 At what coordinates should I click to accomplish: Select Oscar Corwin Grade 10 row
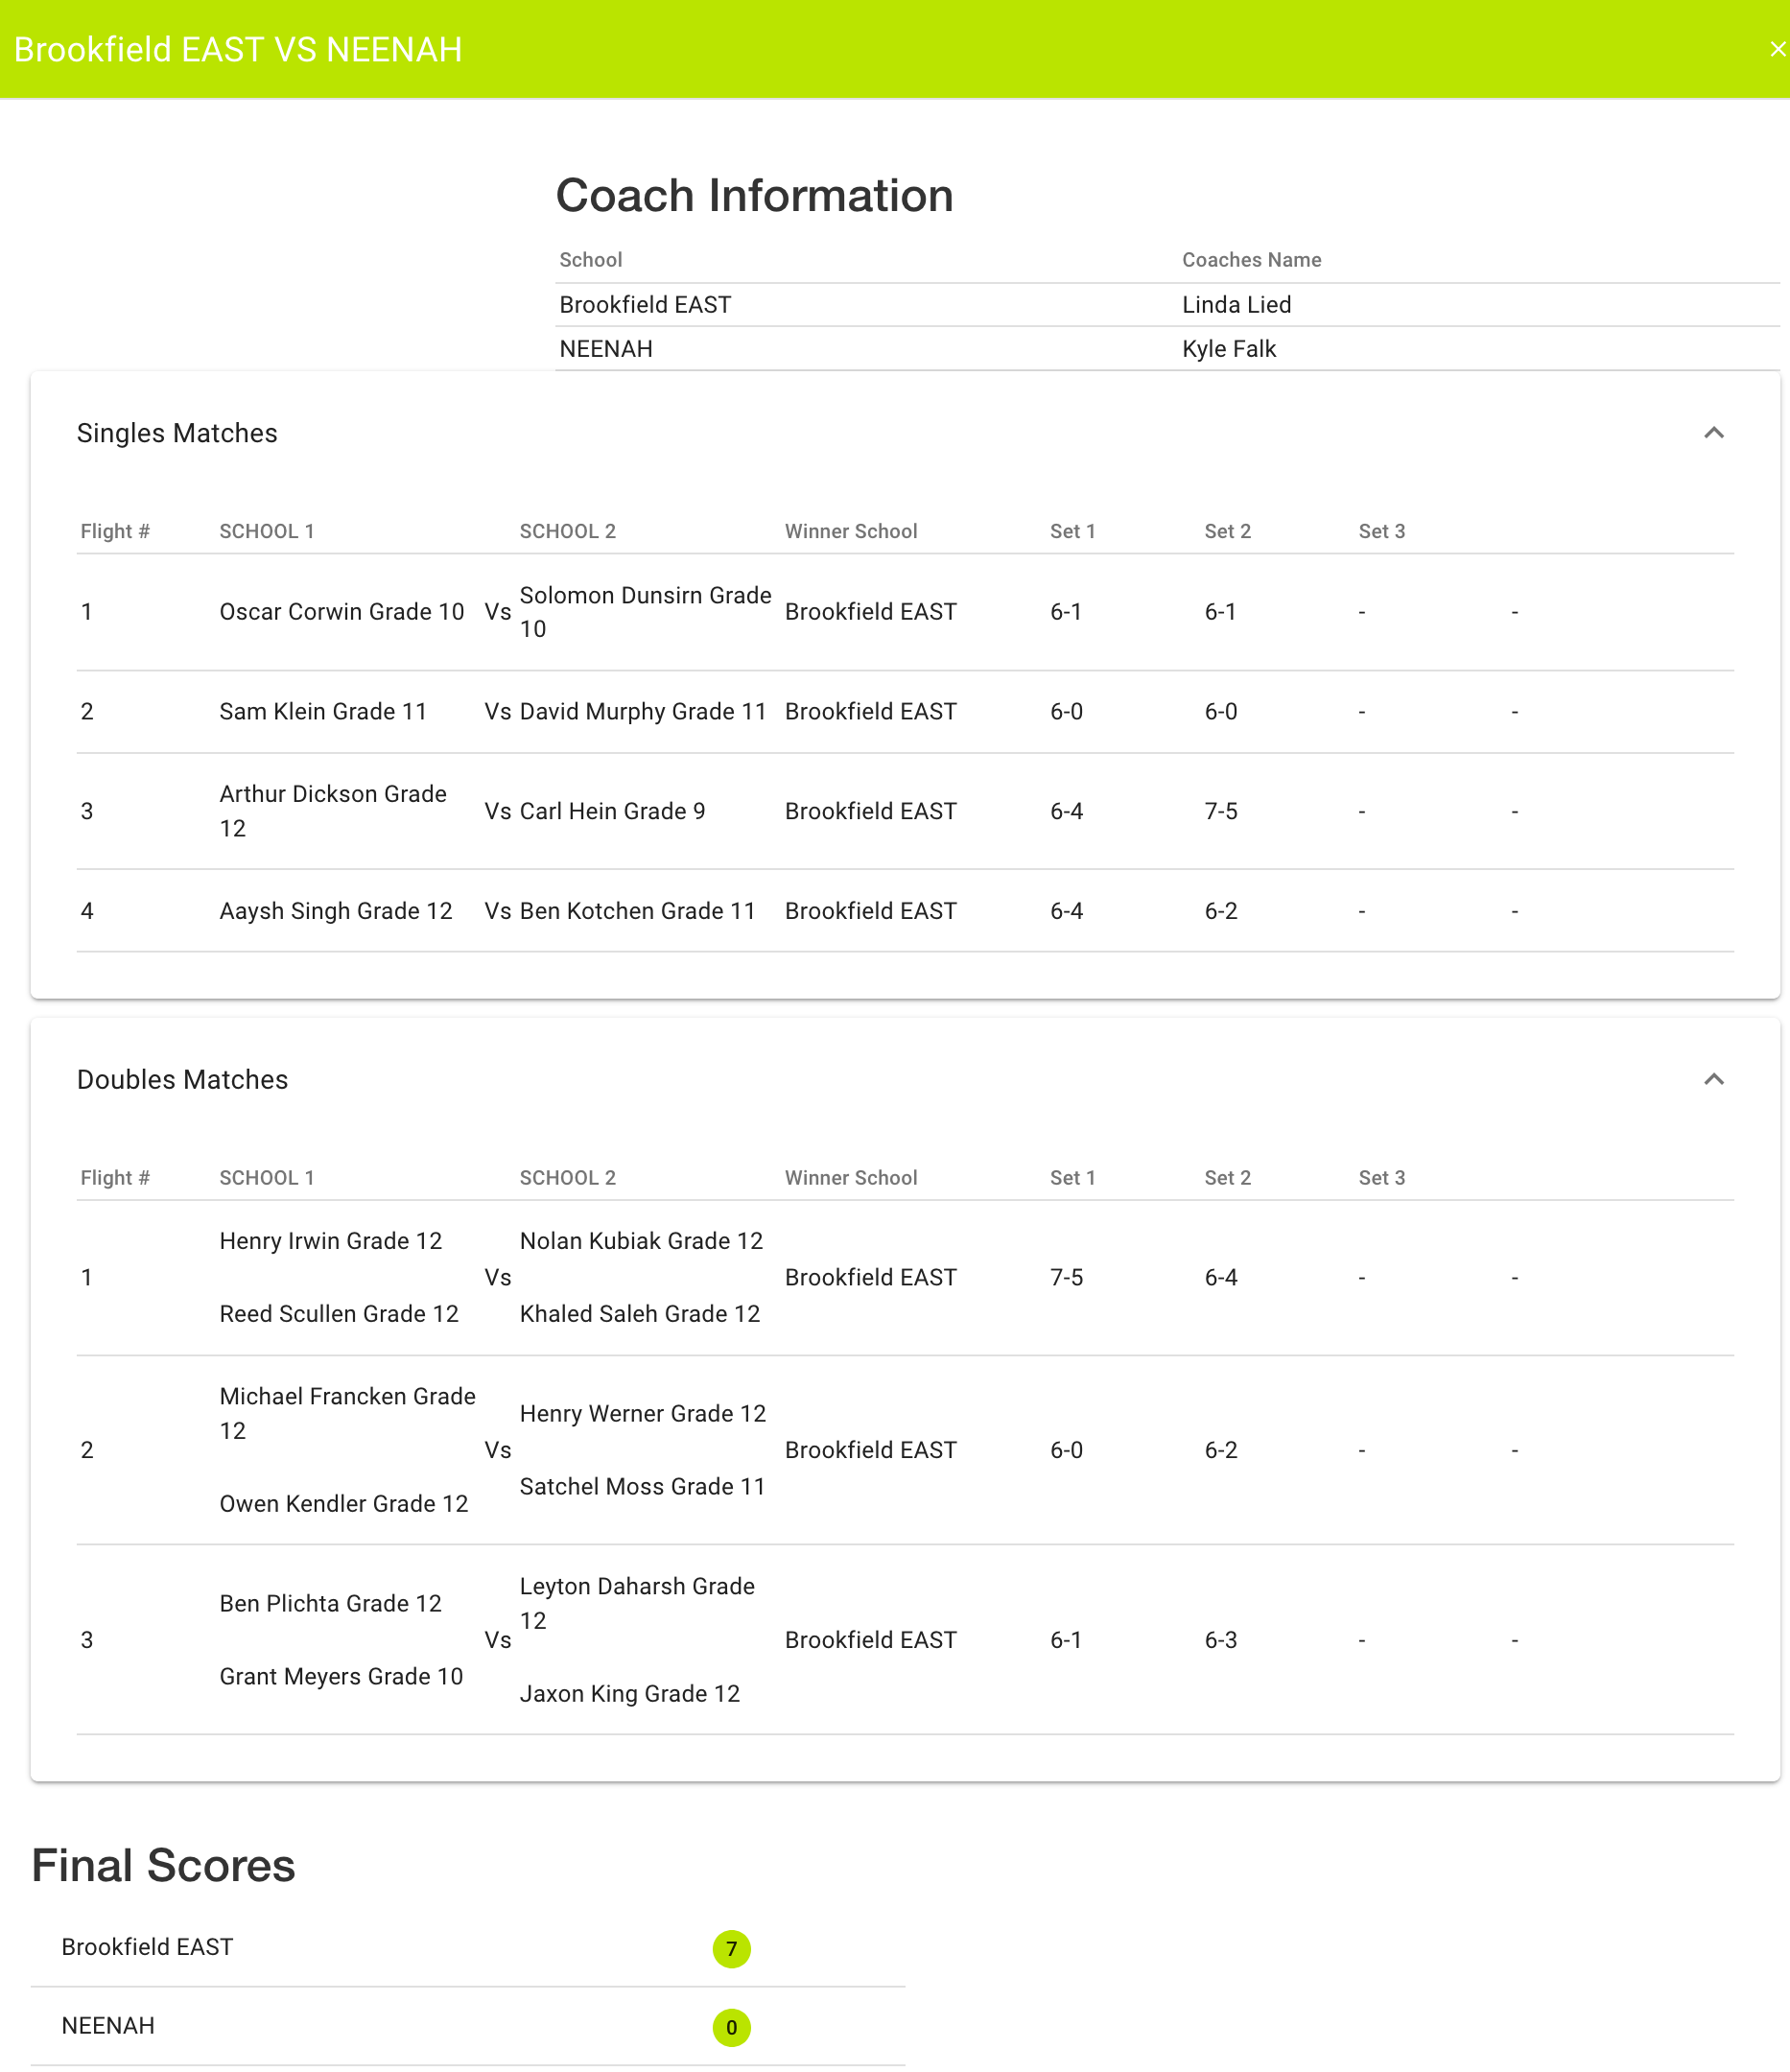pos(341,611)
